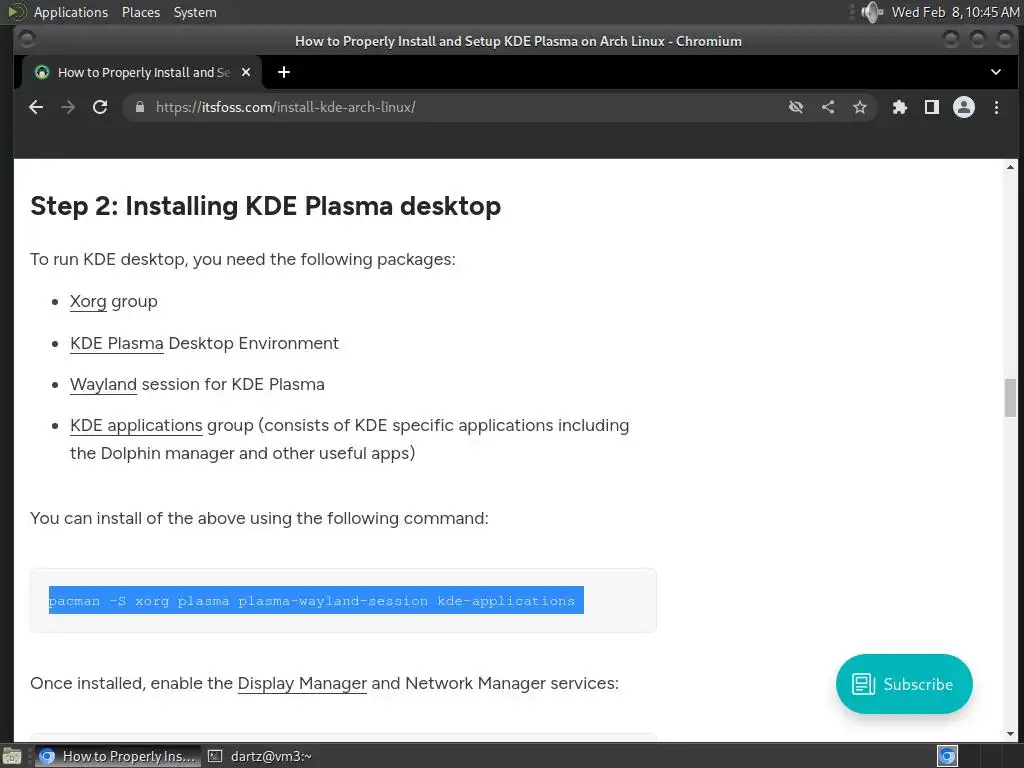Click the Subscribe button
Viewport: 1024px width, 768px height.
(904, 684)
